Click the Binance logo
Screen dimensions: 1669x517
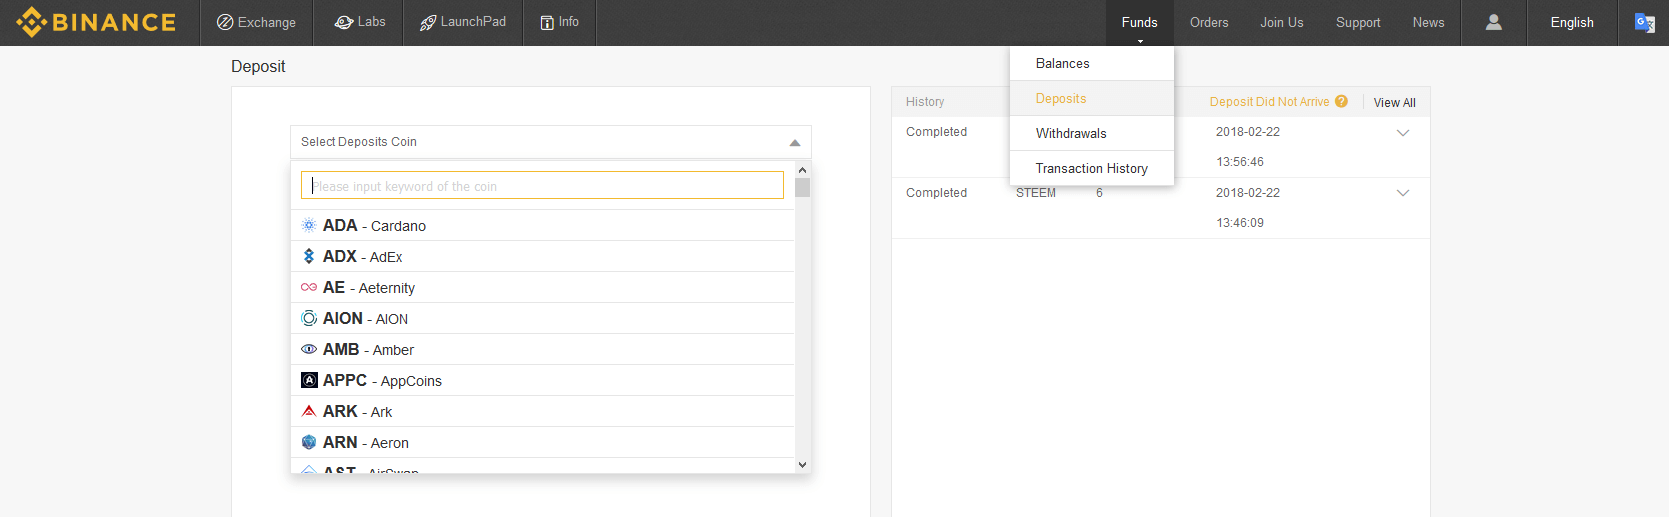96,22
